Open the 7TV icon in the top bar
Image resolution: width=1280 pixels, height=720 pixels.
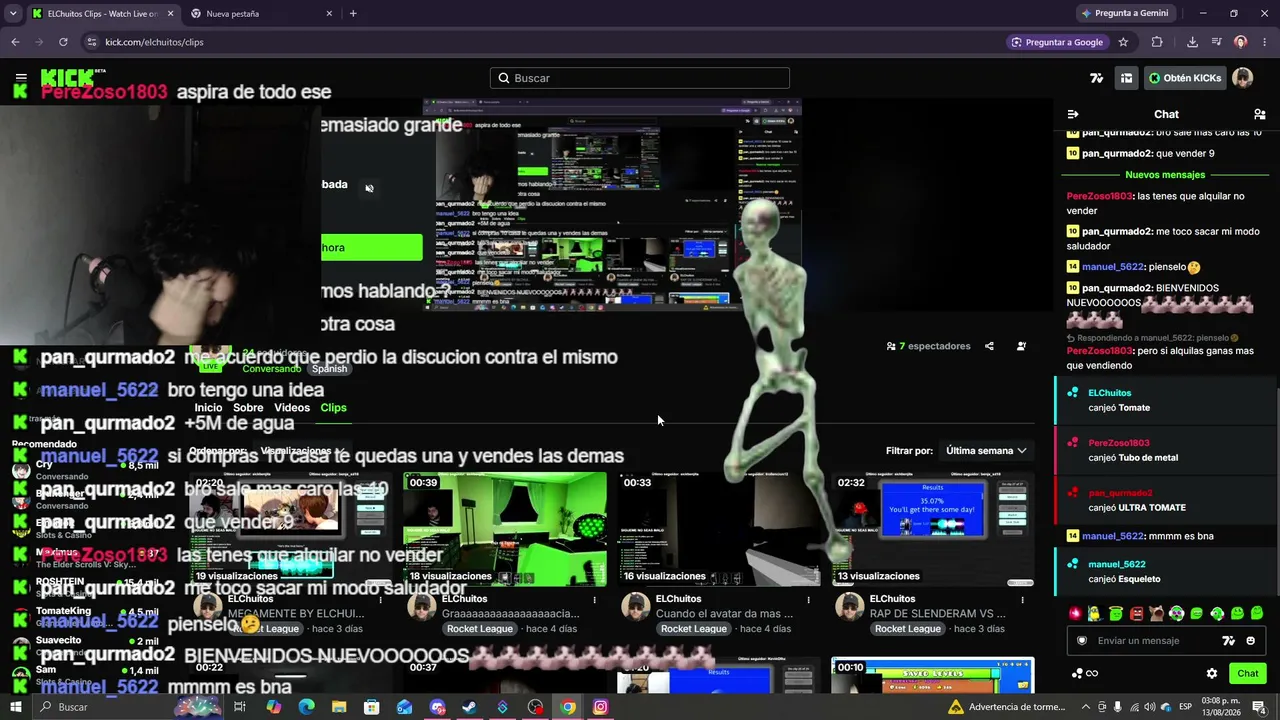1097,78
